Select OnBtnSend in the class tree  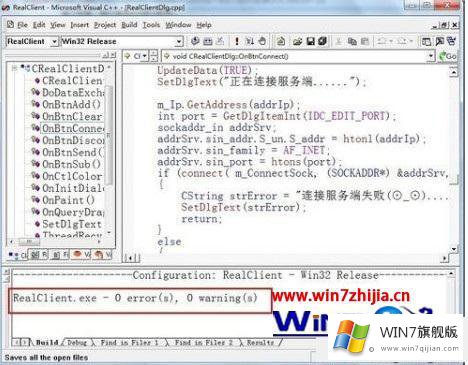tap(73, 152)
